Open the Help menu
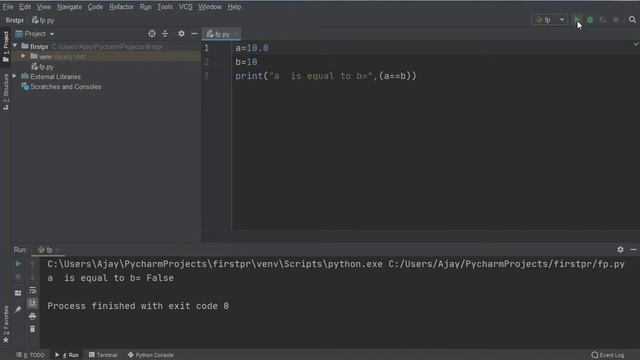Screen dimensions: 640x360 234,7
